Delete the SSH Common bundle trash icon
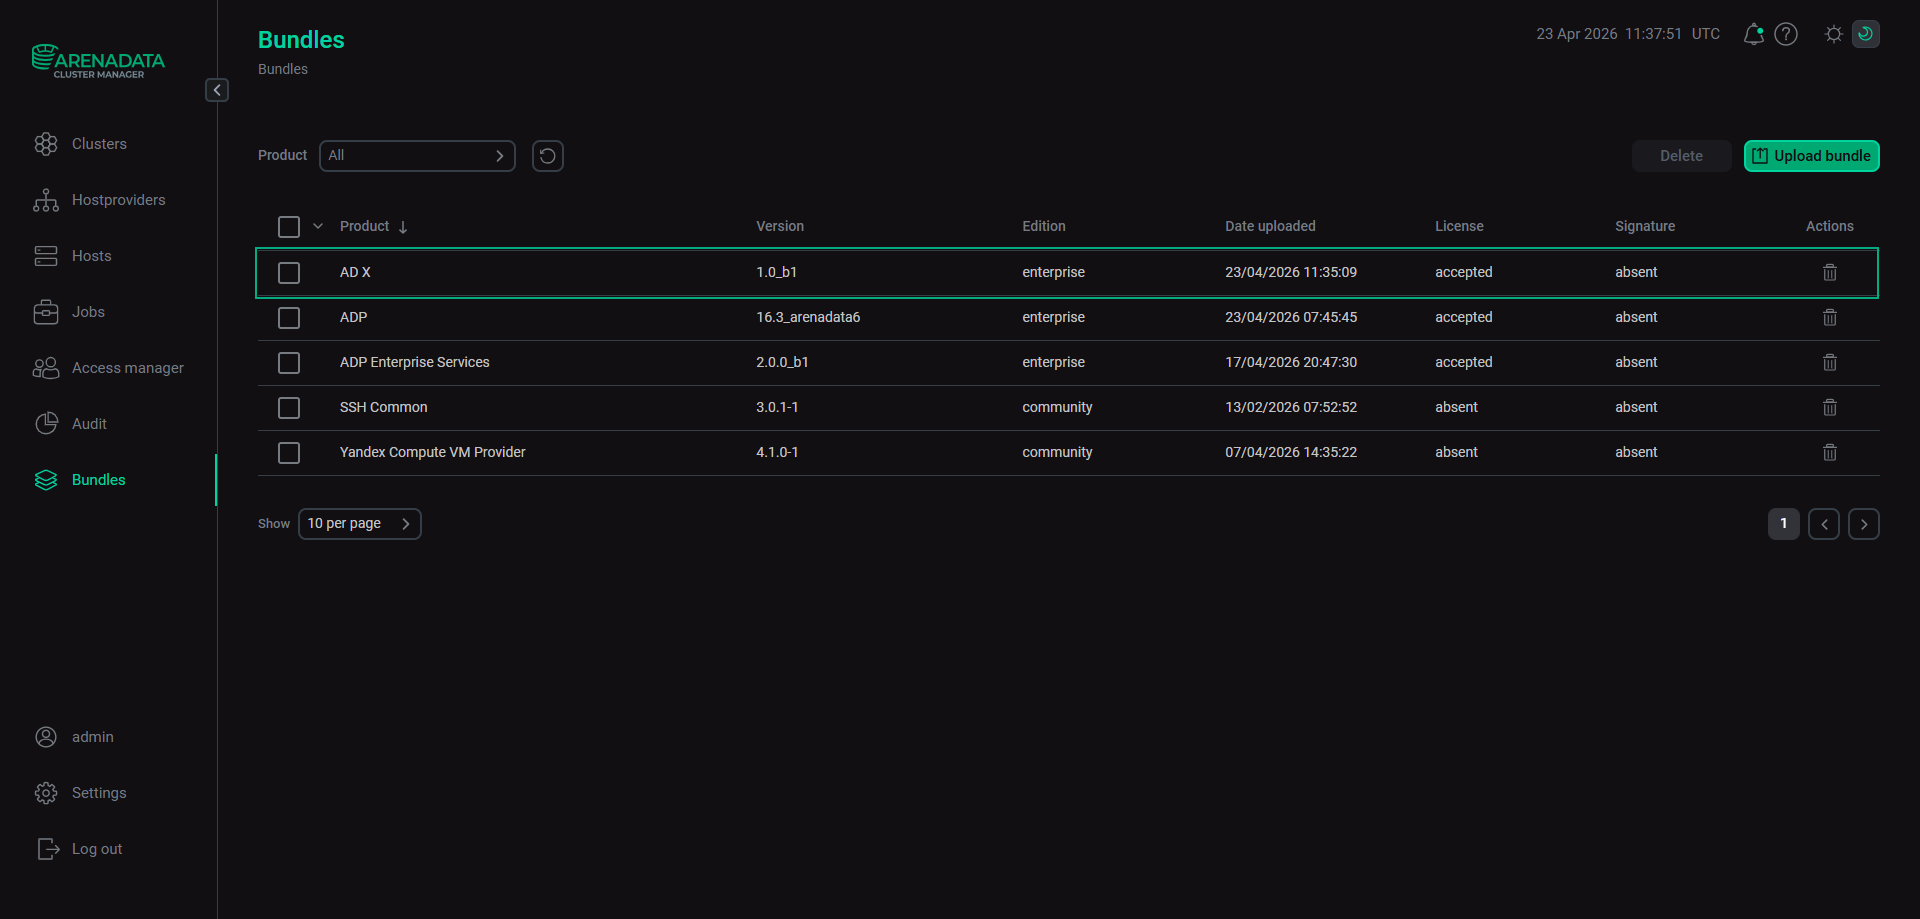Viewport: 1920px width, 919px height. click(x=1830, y=407)
